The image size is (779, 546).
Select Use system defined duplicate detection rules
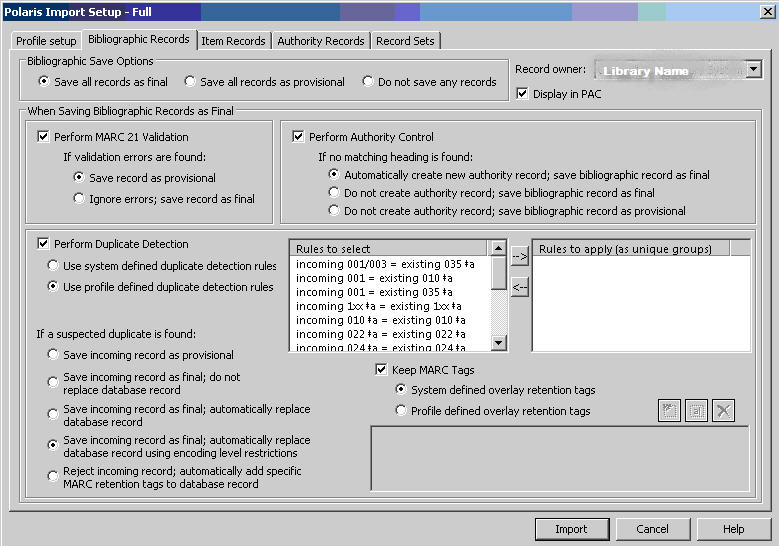click(x=53, y=265)
